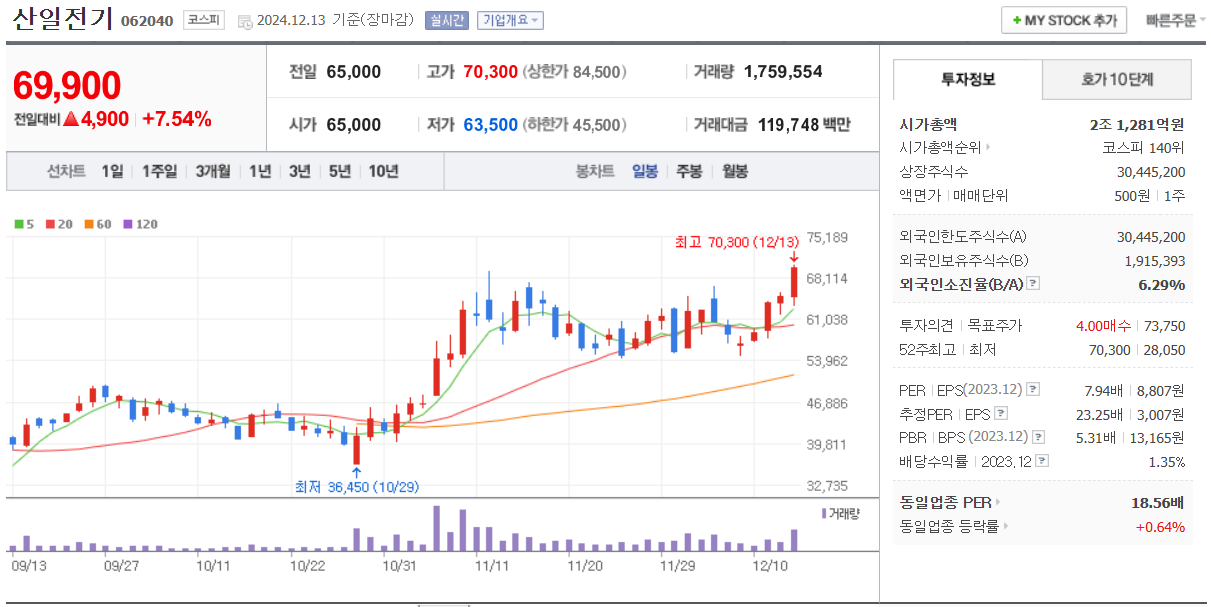Click the 코스피 market badge
The width and height of the screenshot is (1211, 607).
click(x=204, y=20)
